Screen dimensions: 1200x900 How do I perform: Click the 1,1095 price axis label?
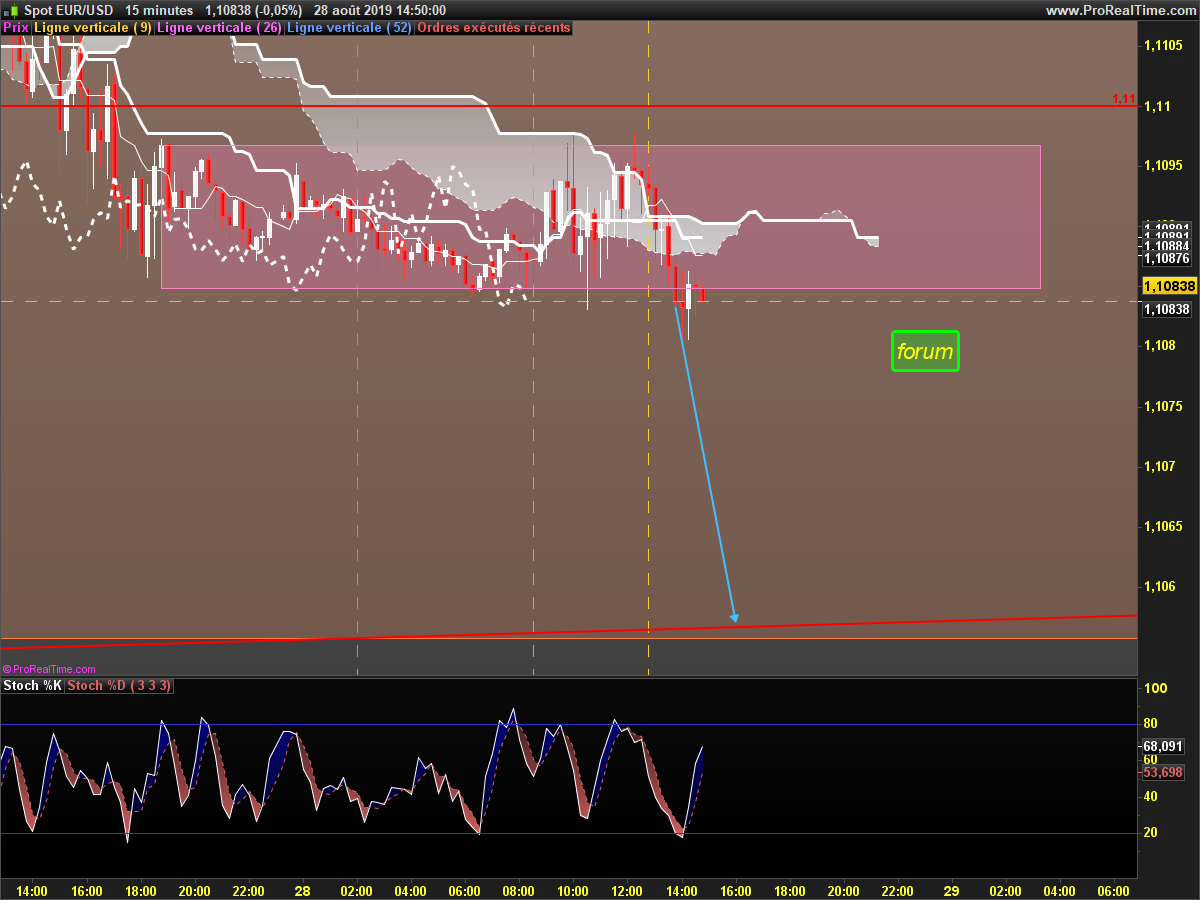[x=1164, y=166]
